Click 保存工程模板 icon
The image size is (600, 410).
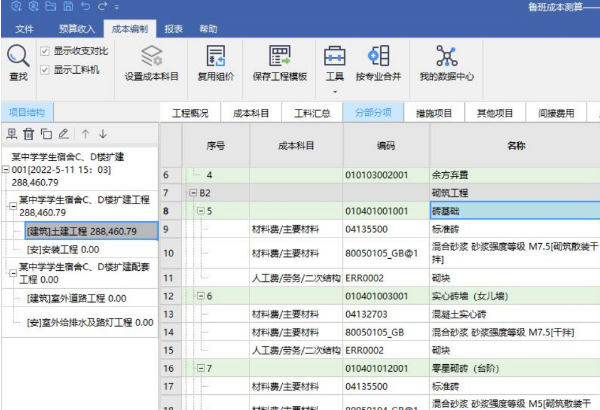point(280,56)
